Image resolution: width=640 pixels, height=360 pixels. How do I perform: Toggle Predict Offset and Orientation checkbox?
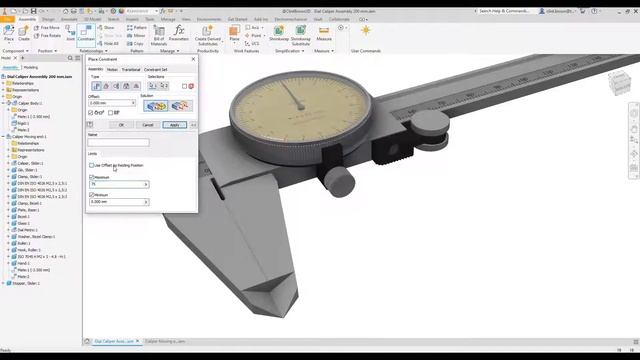(110, 113)
